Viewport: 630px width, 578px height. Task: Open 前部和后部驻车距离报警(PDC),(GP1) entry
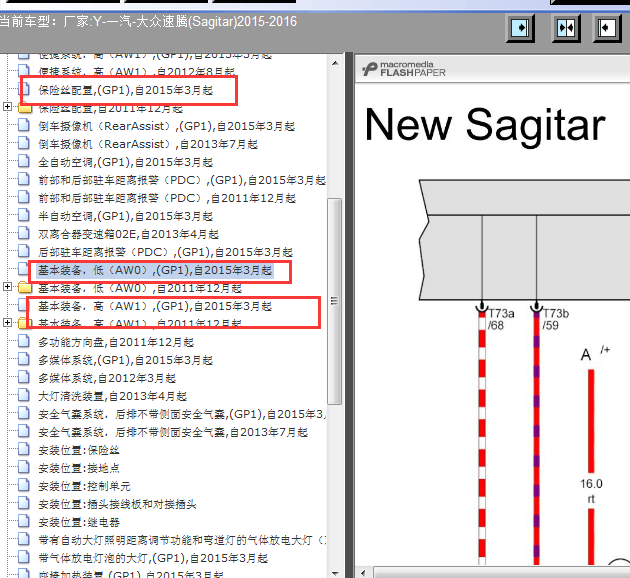coord(182,180)
